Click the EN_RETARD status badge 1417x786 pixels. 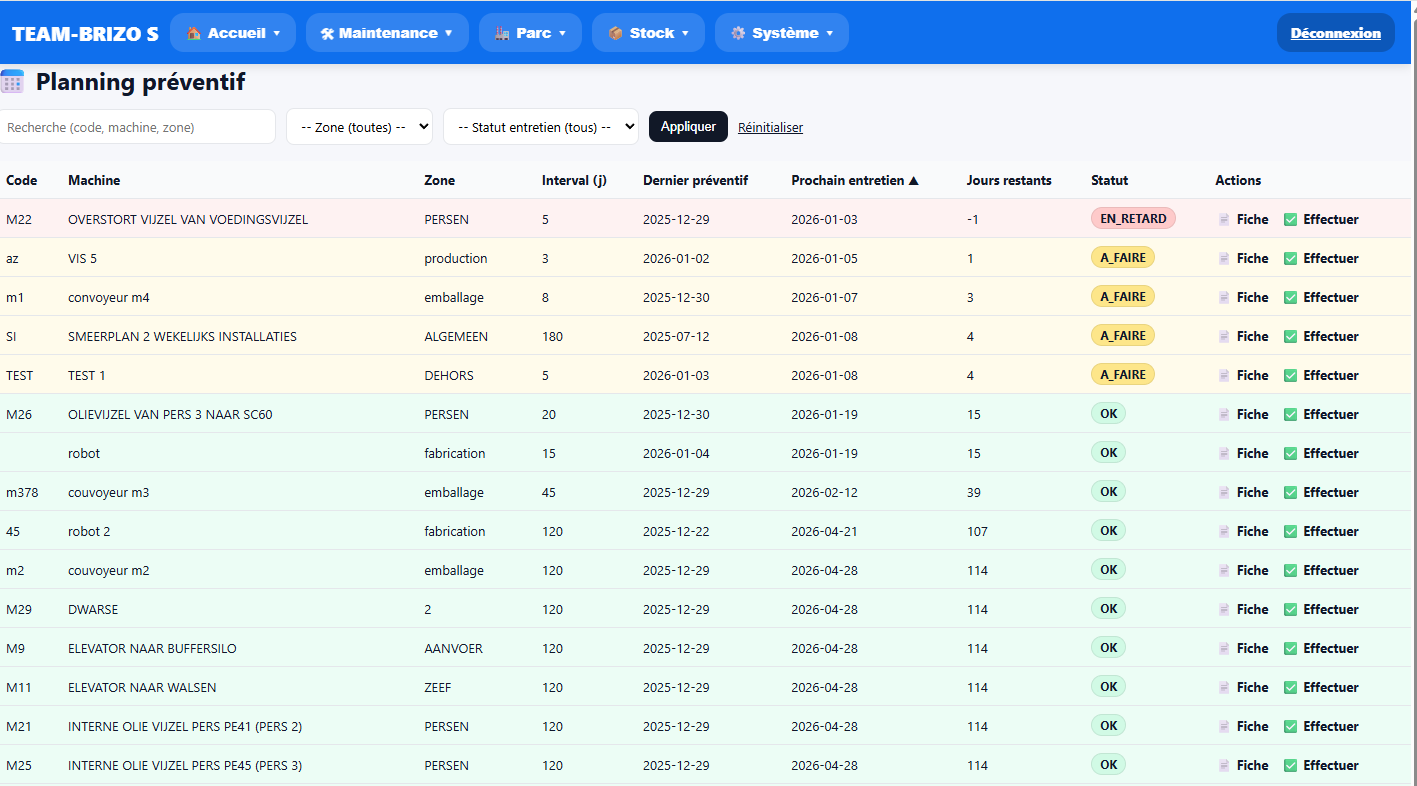tap(1132, 219)
